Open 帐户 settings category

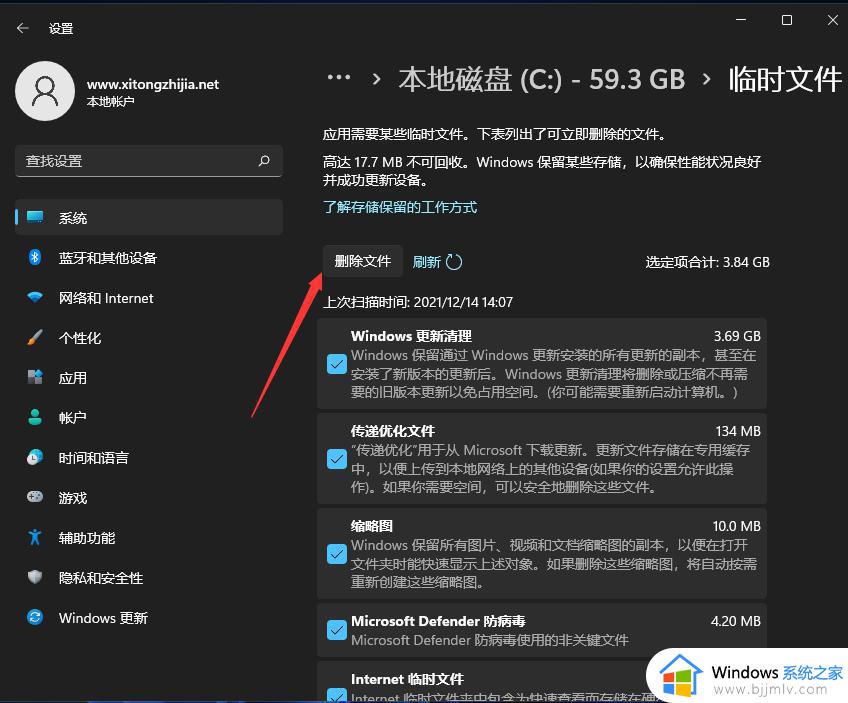coord(149,417)
